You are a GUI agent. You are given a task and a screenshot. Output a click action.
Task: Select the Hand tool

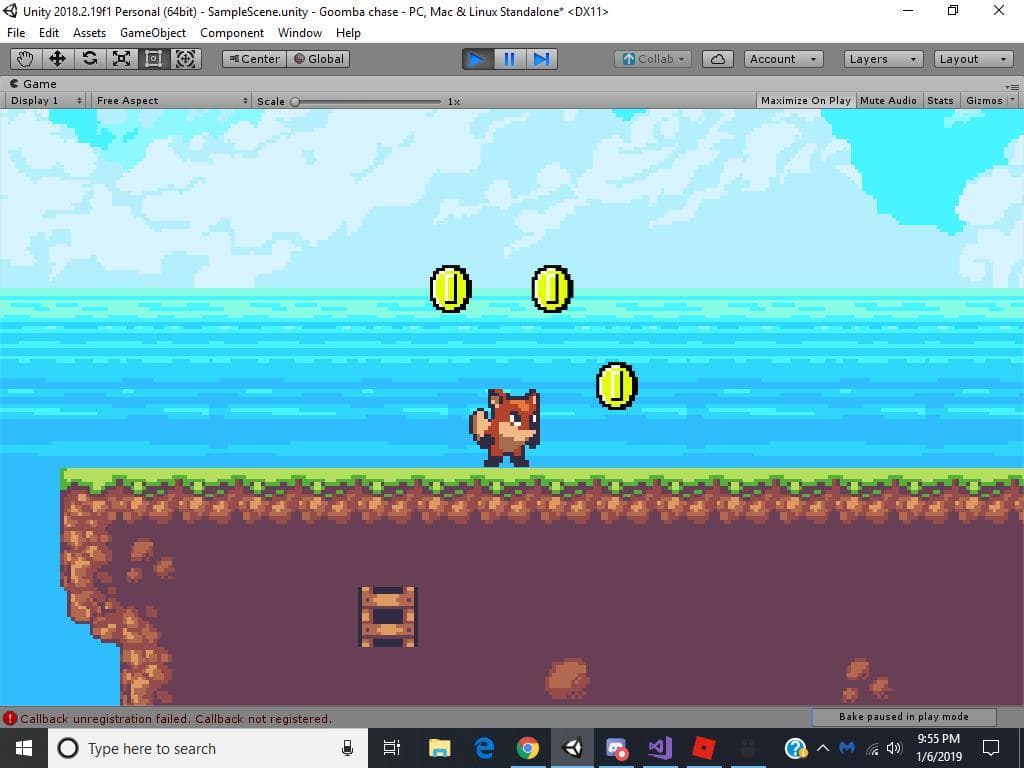click(x=25, y=59)
